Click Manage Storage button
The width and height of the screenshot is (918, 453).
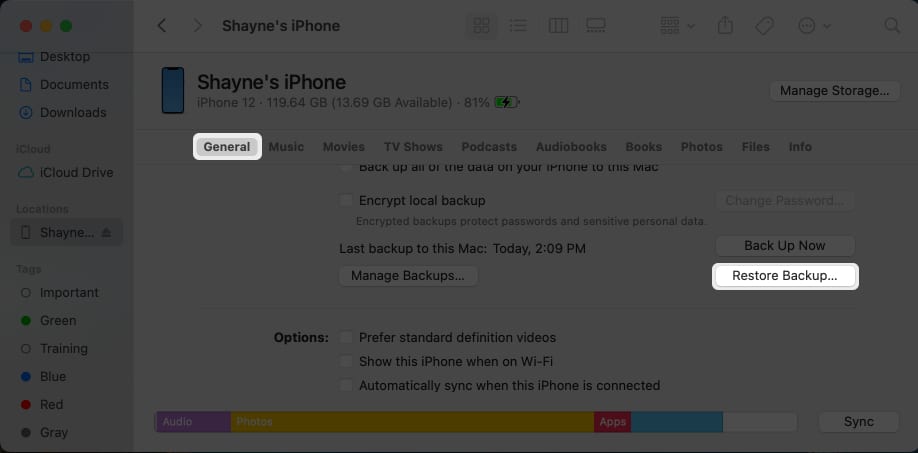[834, 91]
